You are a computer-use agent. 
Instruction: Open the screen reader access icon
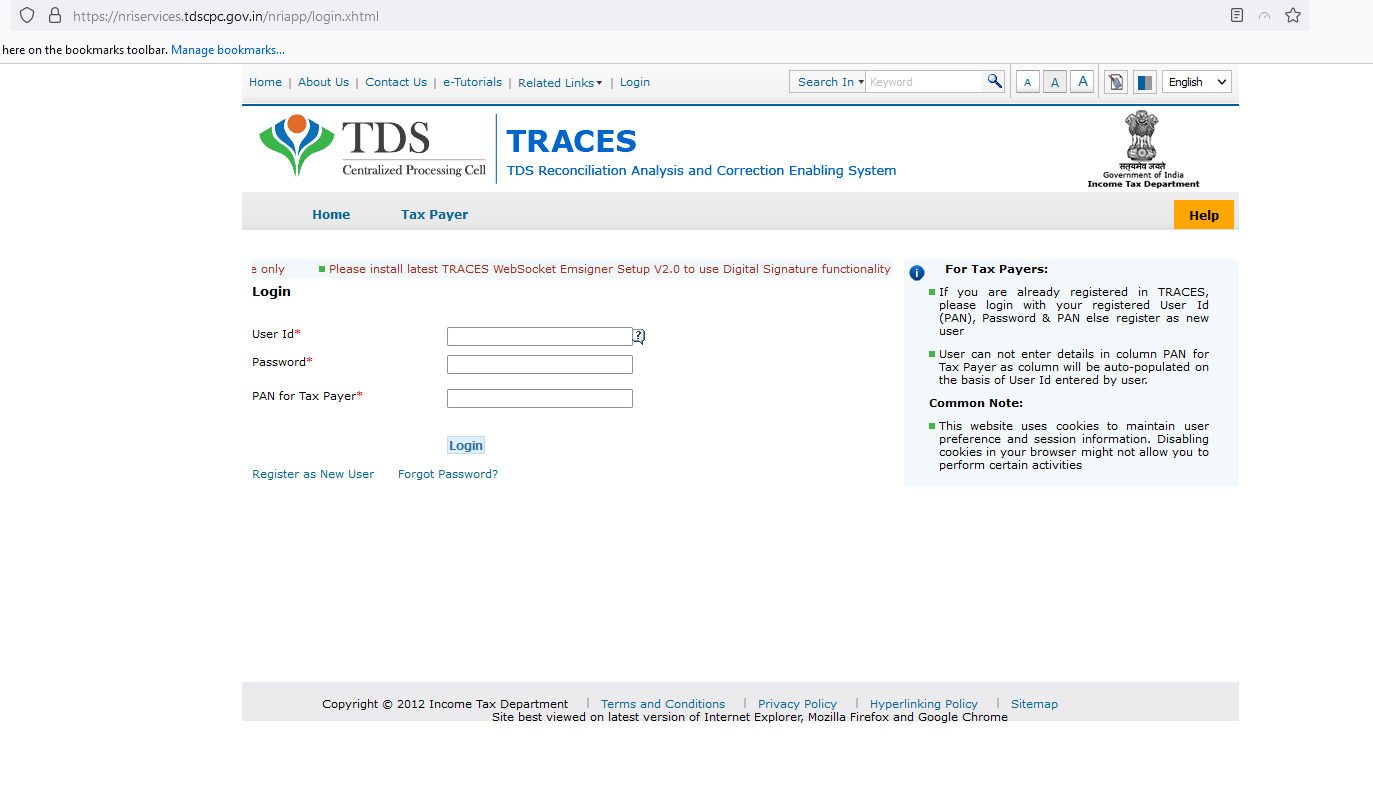click(x=1114, y=81)
